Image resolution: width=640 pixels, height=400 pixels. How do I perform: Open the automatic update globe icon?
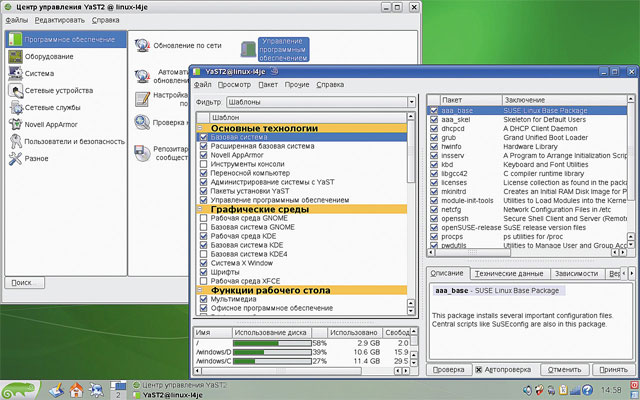[142, 76]
